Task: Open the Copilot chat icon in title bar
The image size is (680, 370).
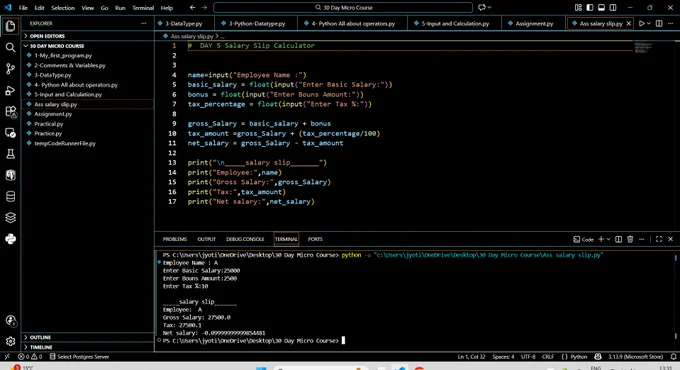Action: pyautogui.click(x=481, y=7)
